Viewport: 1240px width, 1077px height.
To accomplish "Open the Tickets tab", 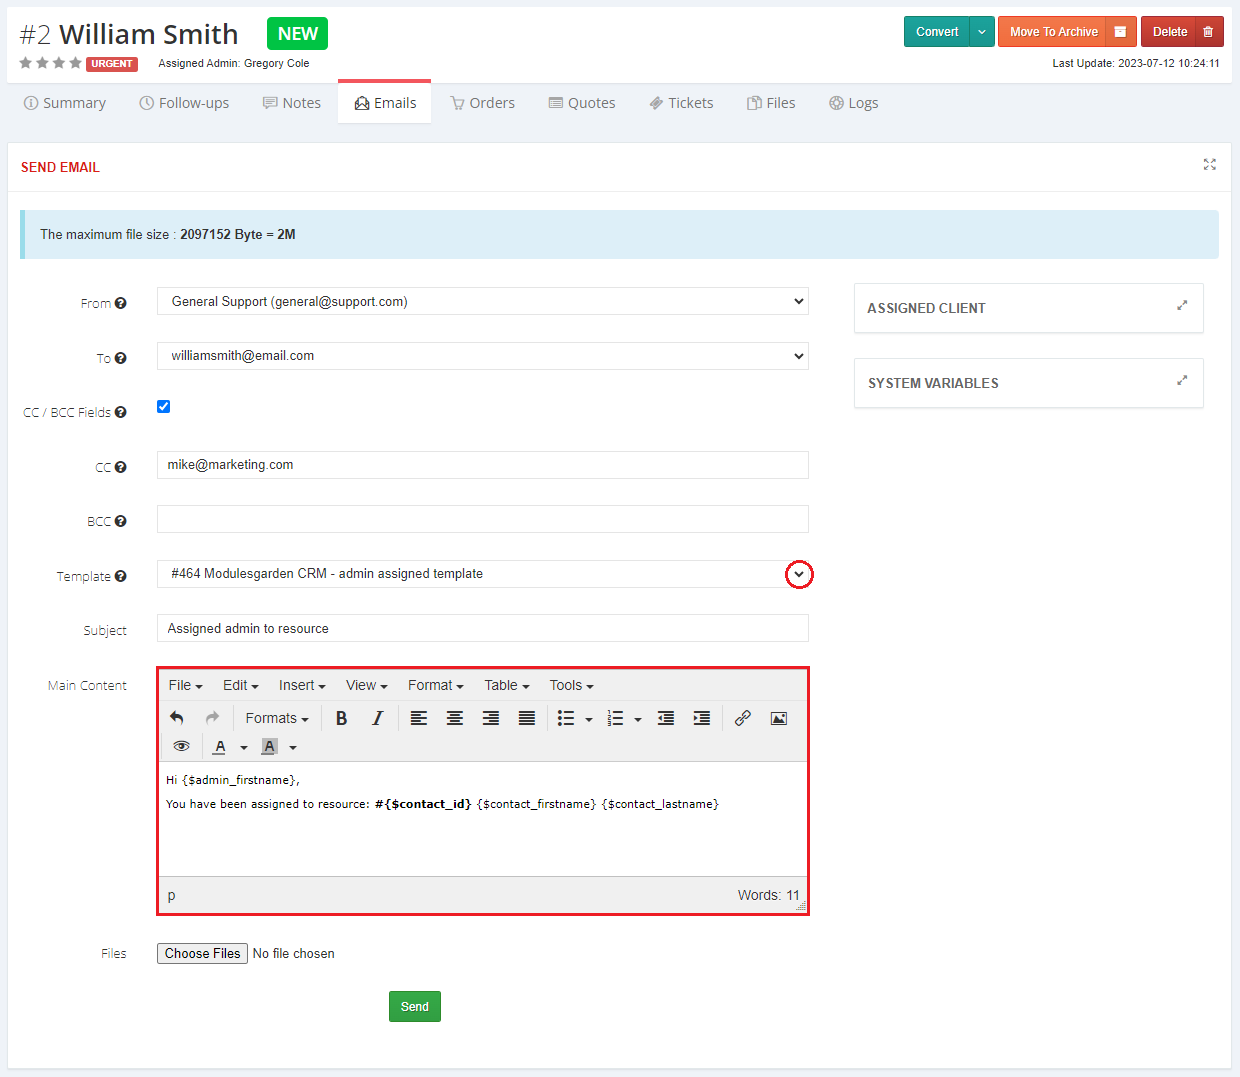I will pos(681,103).
